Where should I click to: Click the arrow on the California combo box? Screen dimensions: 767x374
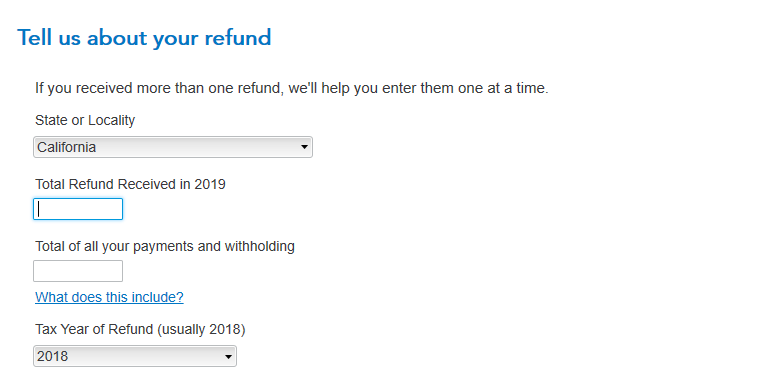pyautogui.click(x=304, y=147)
